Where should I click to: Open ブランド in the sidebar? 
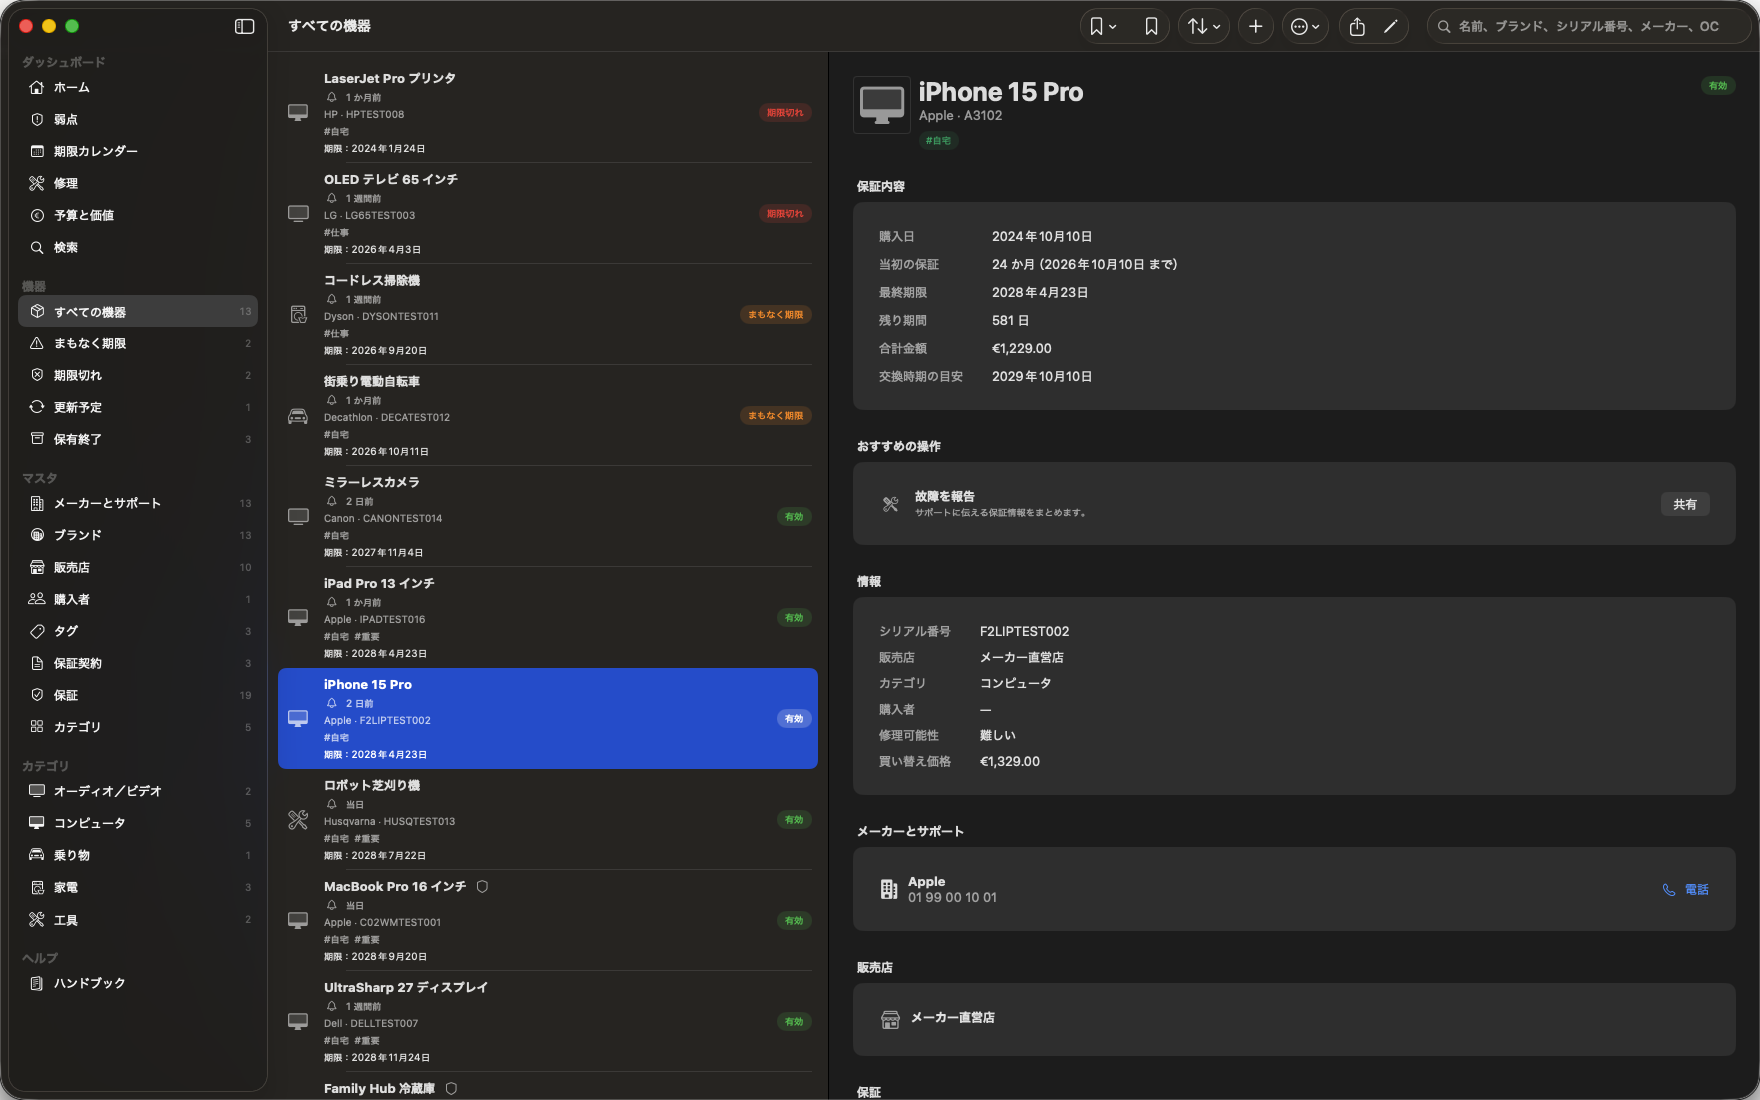pos(138,536)
